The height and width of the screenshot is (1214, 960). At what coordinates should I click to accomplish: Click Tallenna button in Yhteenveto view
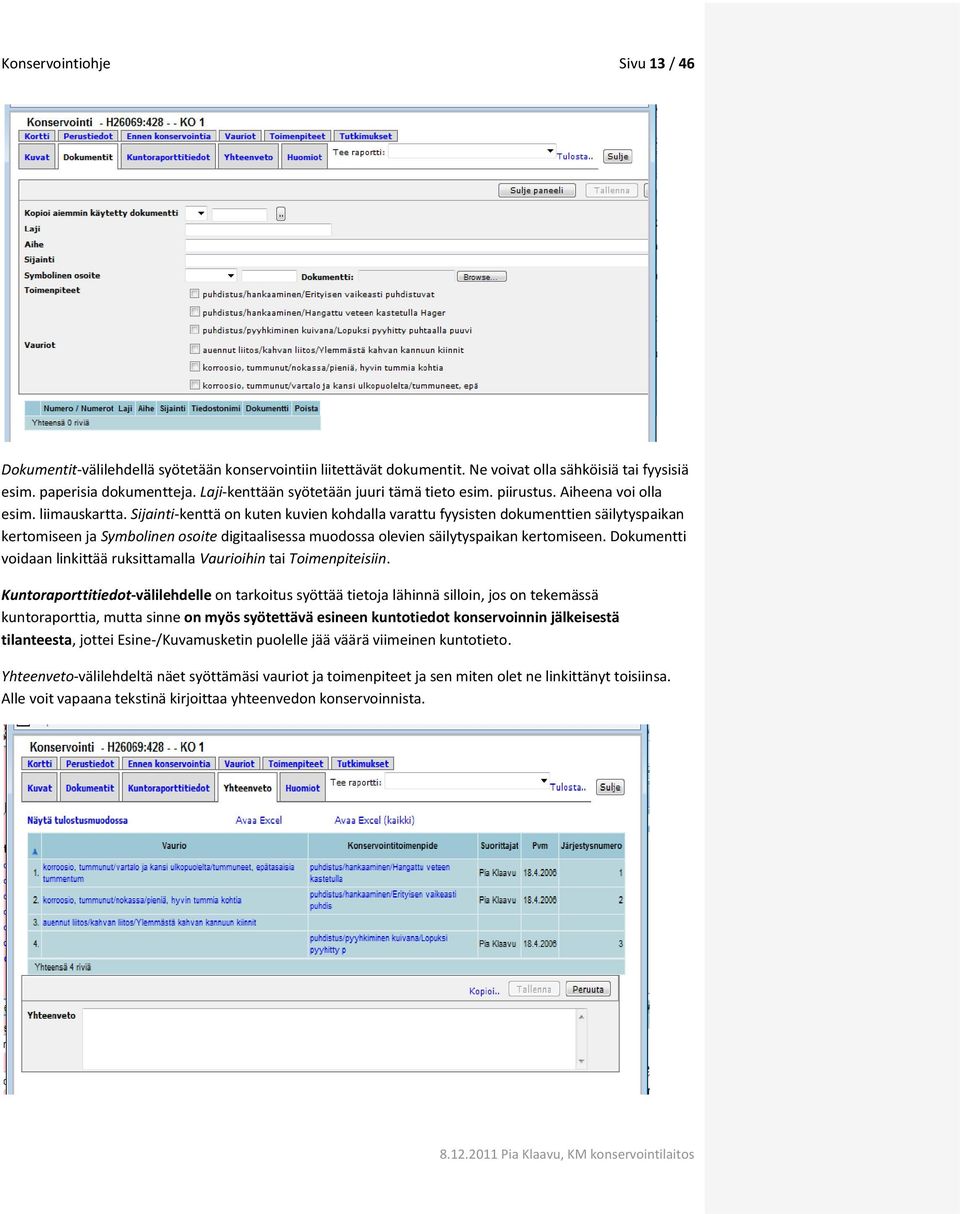coord(534,989)
